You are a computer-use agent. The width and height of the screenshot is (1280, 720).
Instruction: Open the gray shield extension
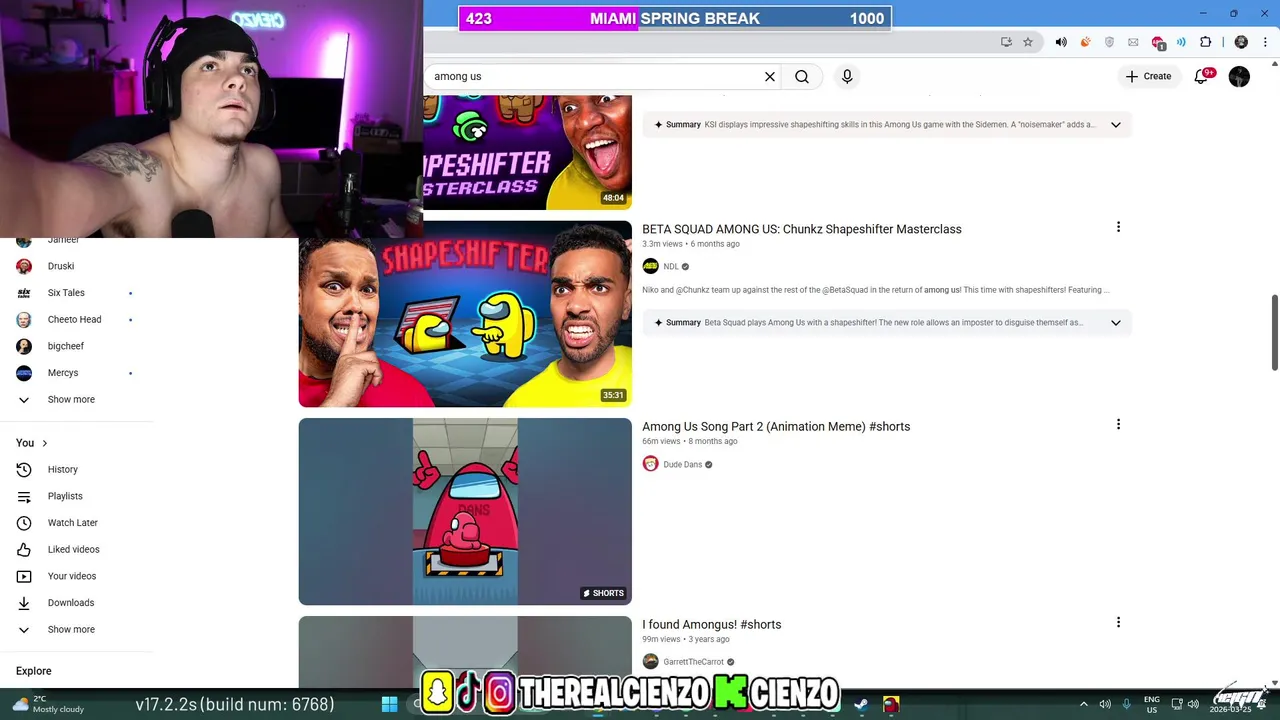1109,42
